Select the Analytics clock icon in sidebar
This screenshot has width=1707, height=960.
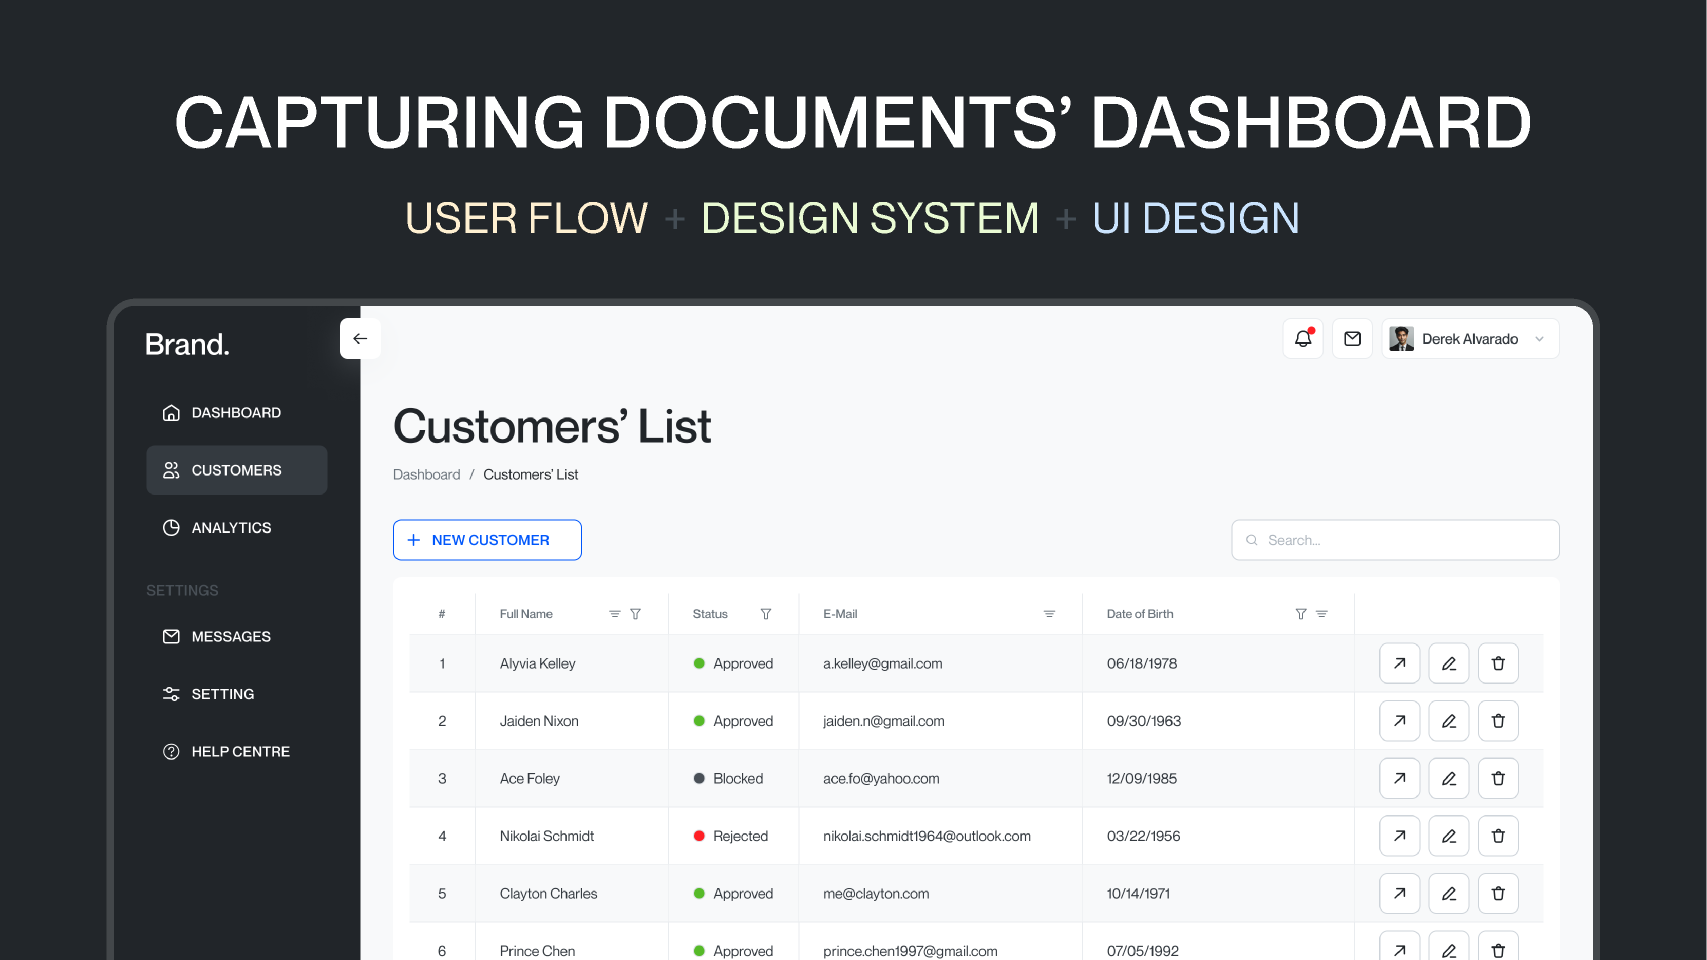(x=171, y=527)
